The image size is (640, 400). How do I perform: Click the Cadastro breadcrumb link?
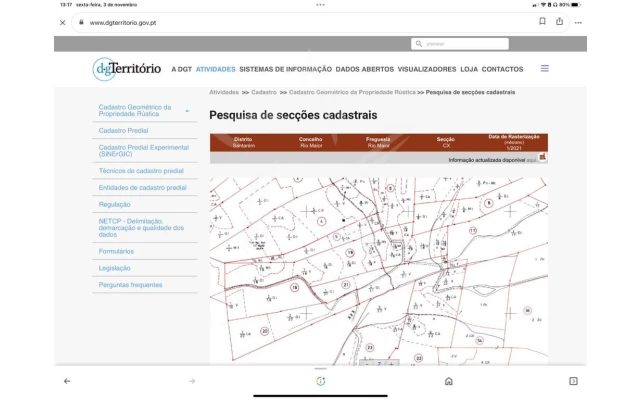[264, 92]
